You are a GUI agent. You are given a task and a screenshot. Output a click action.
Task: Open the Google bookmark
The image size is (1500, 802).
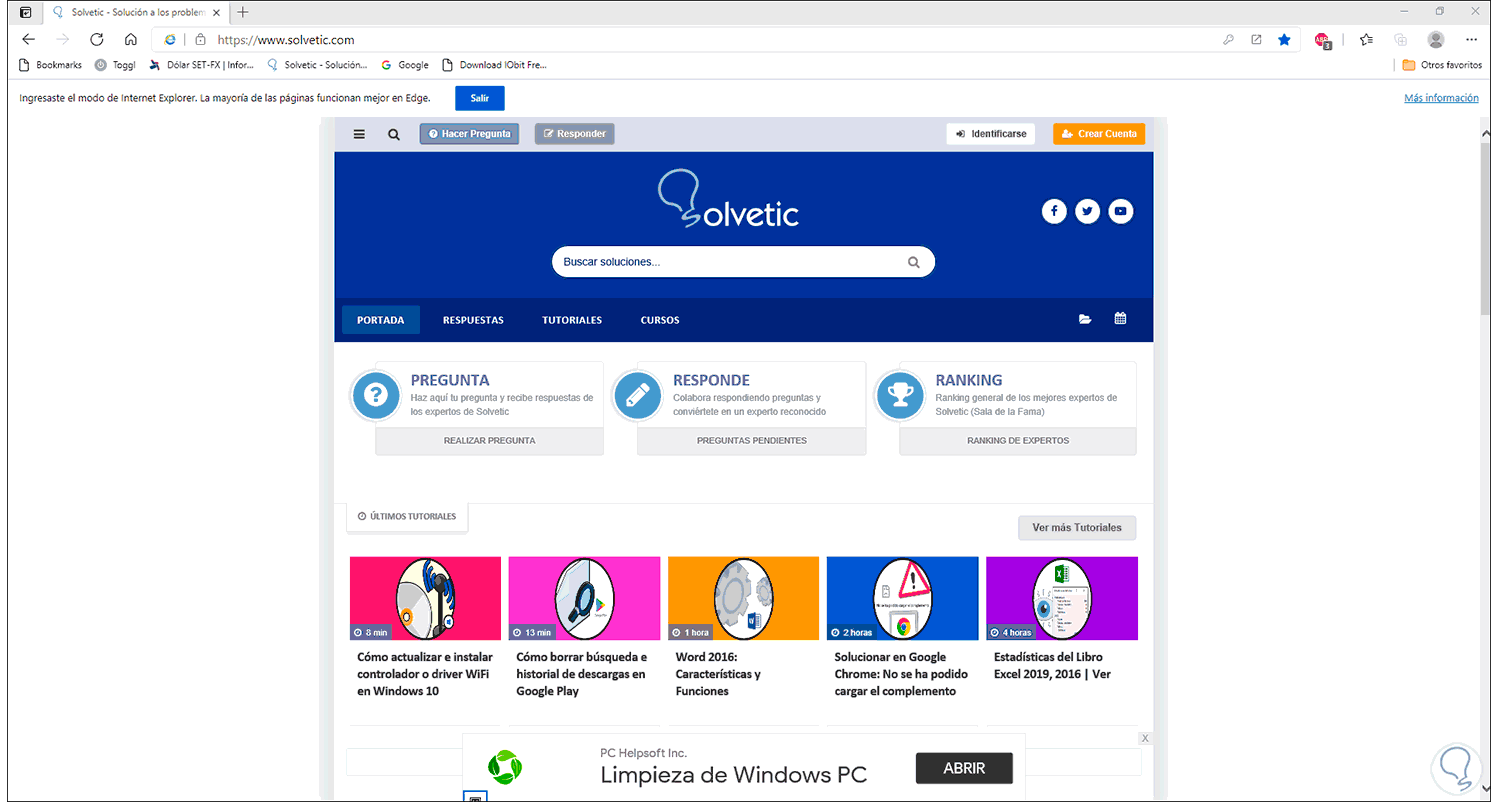pyautogui.click(x=405, y=65)
